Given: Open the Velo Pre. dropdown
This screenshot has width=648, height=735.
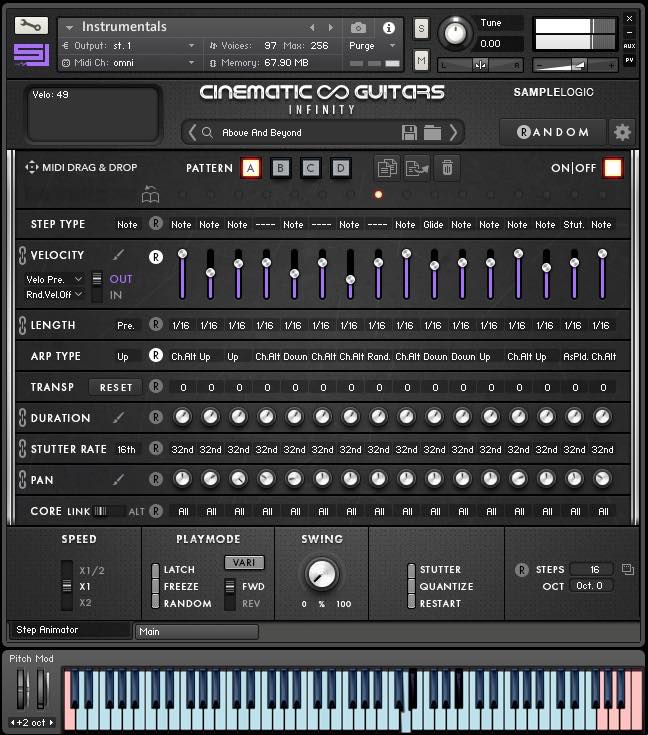Looking at the screenshot, I should [54, 279].
